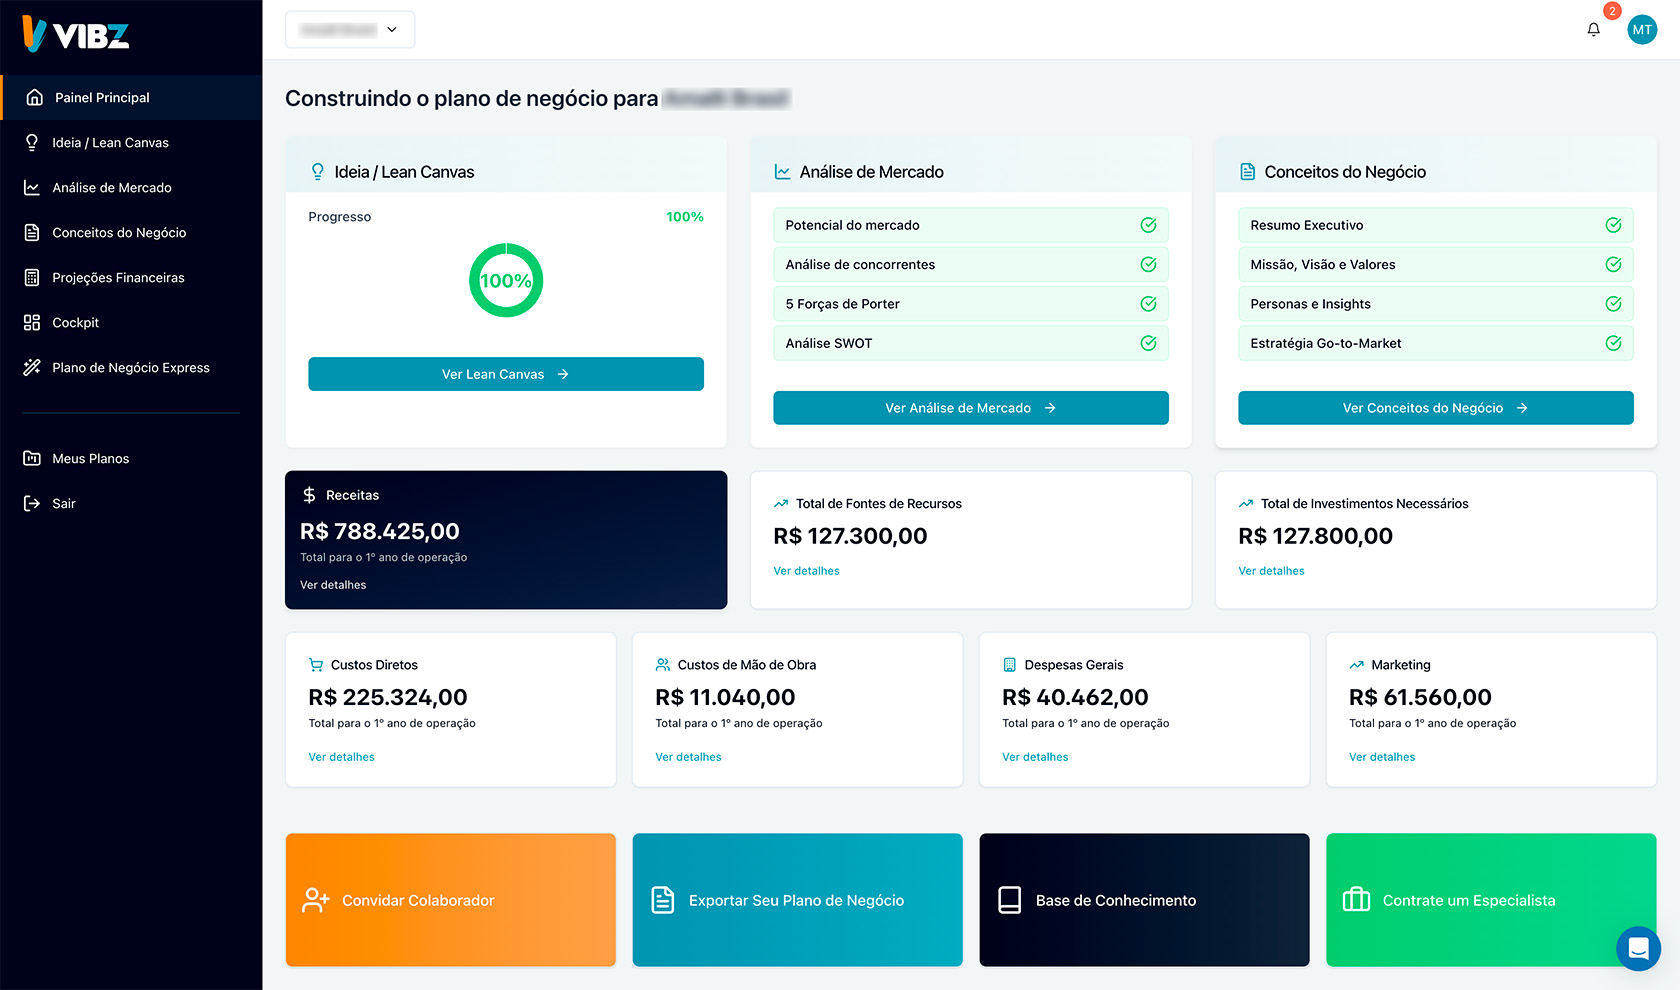Open Projeções Financeiras via calculator icon
Viewport: 1680px width, 990px height.
(x=32, y=277)
